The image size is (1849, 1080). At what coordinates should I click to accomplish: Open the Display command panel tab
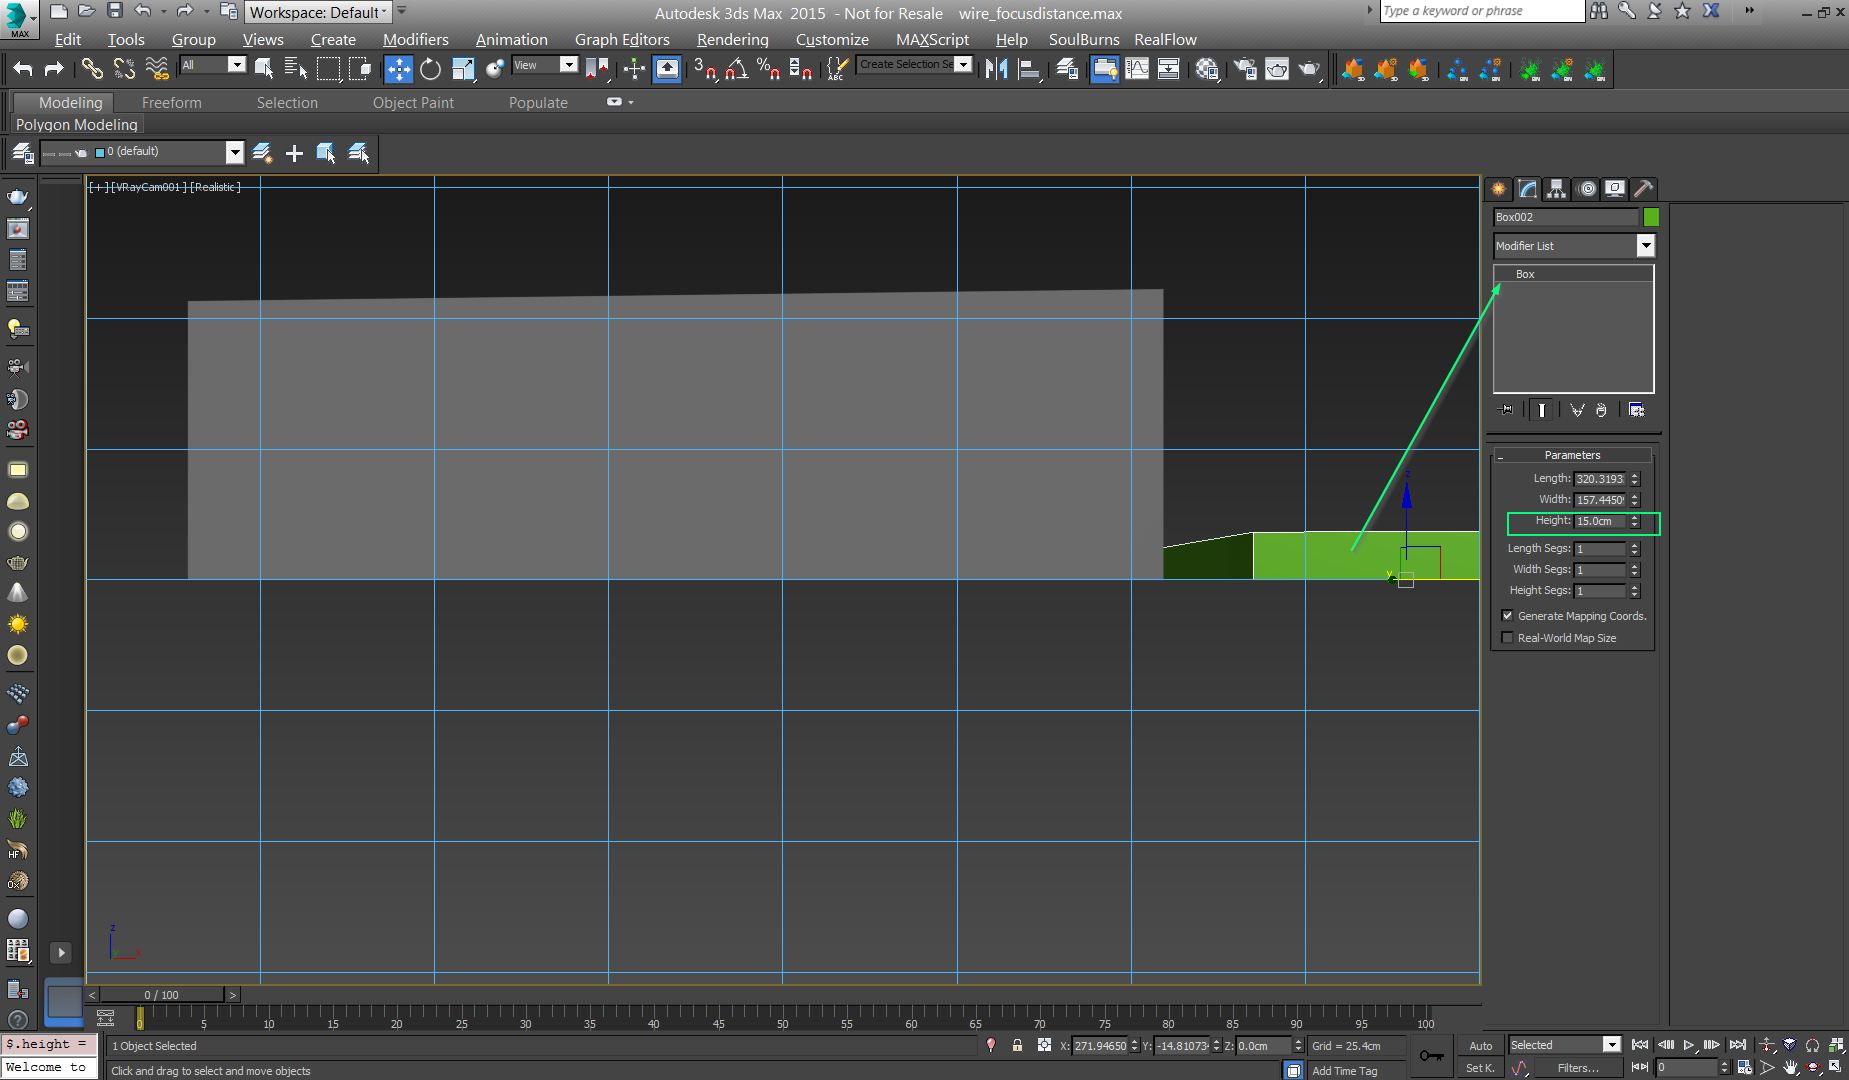click(x=1615, y=189)
